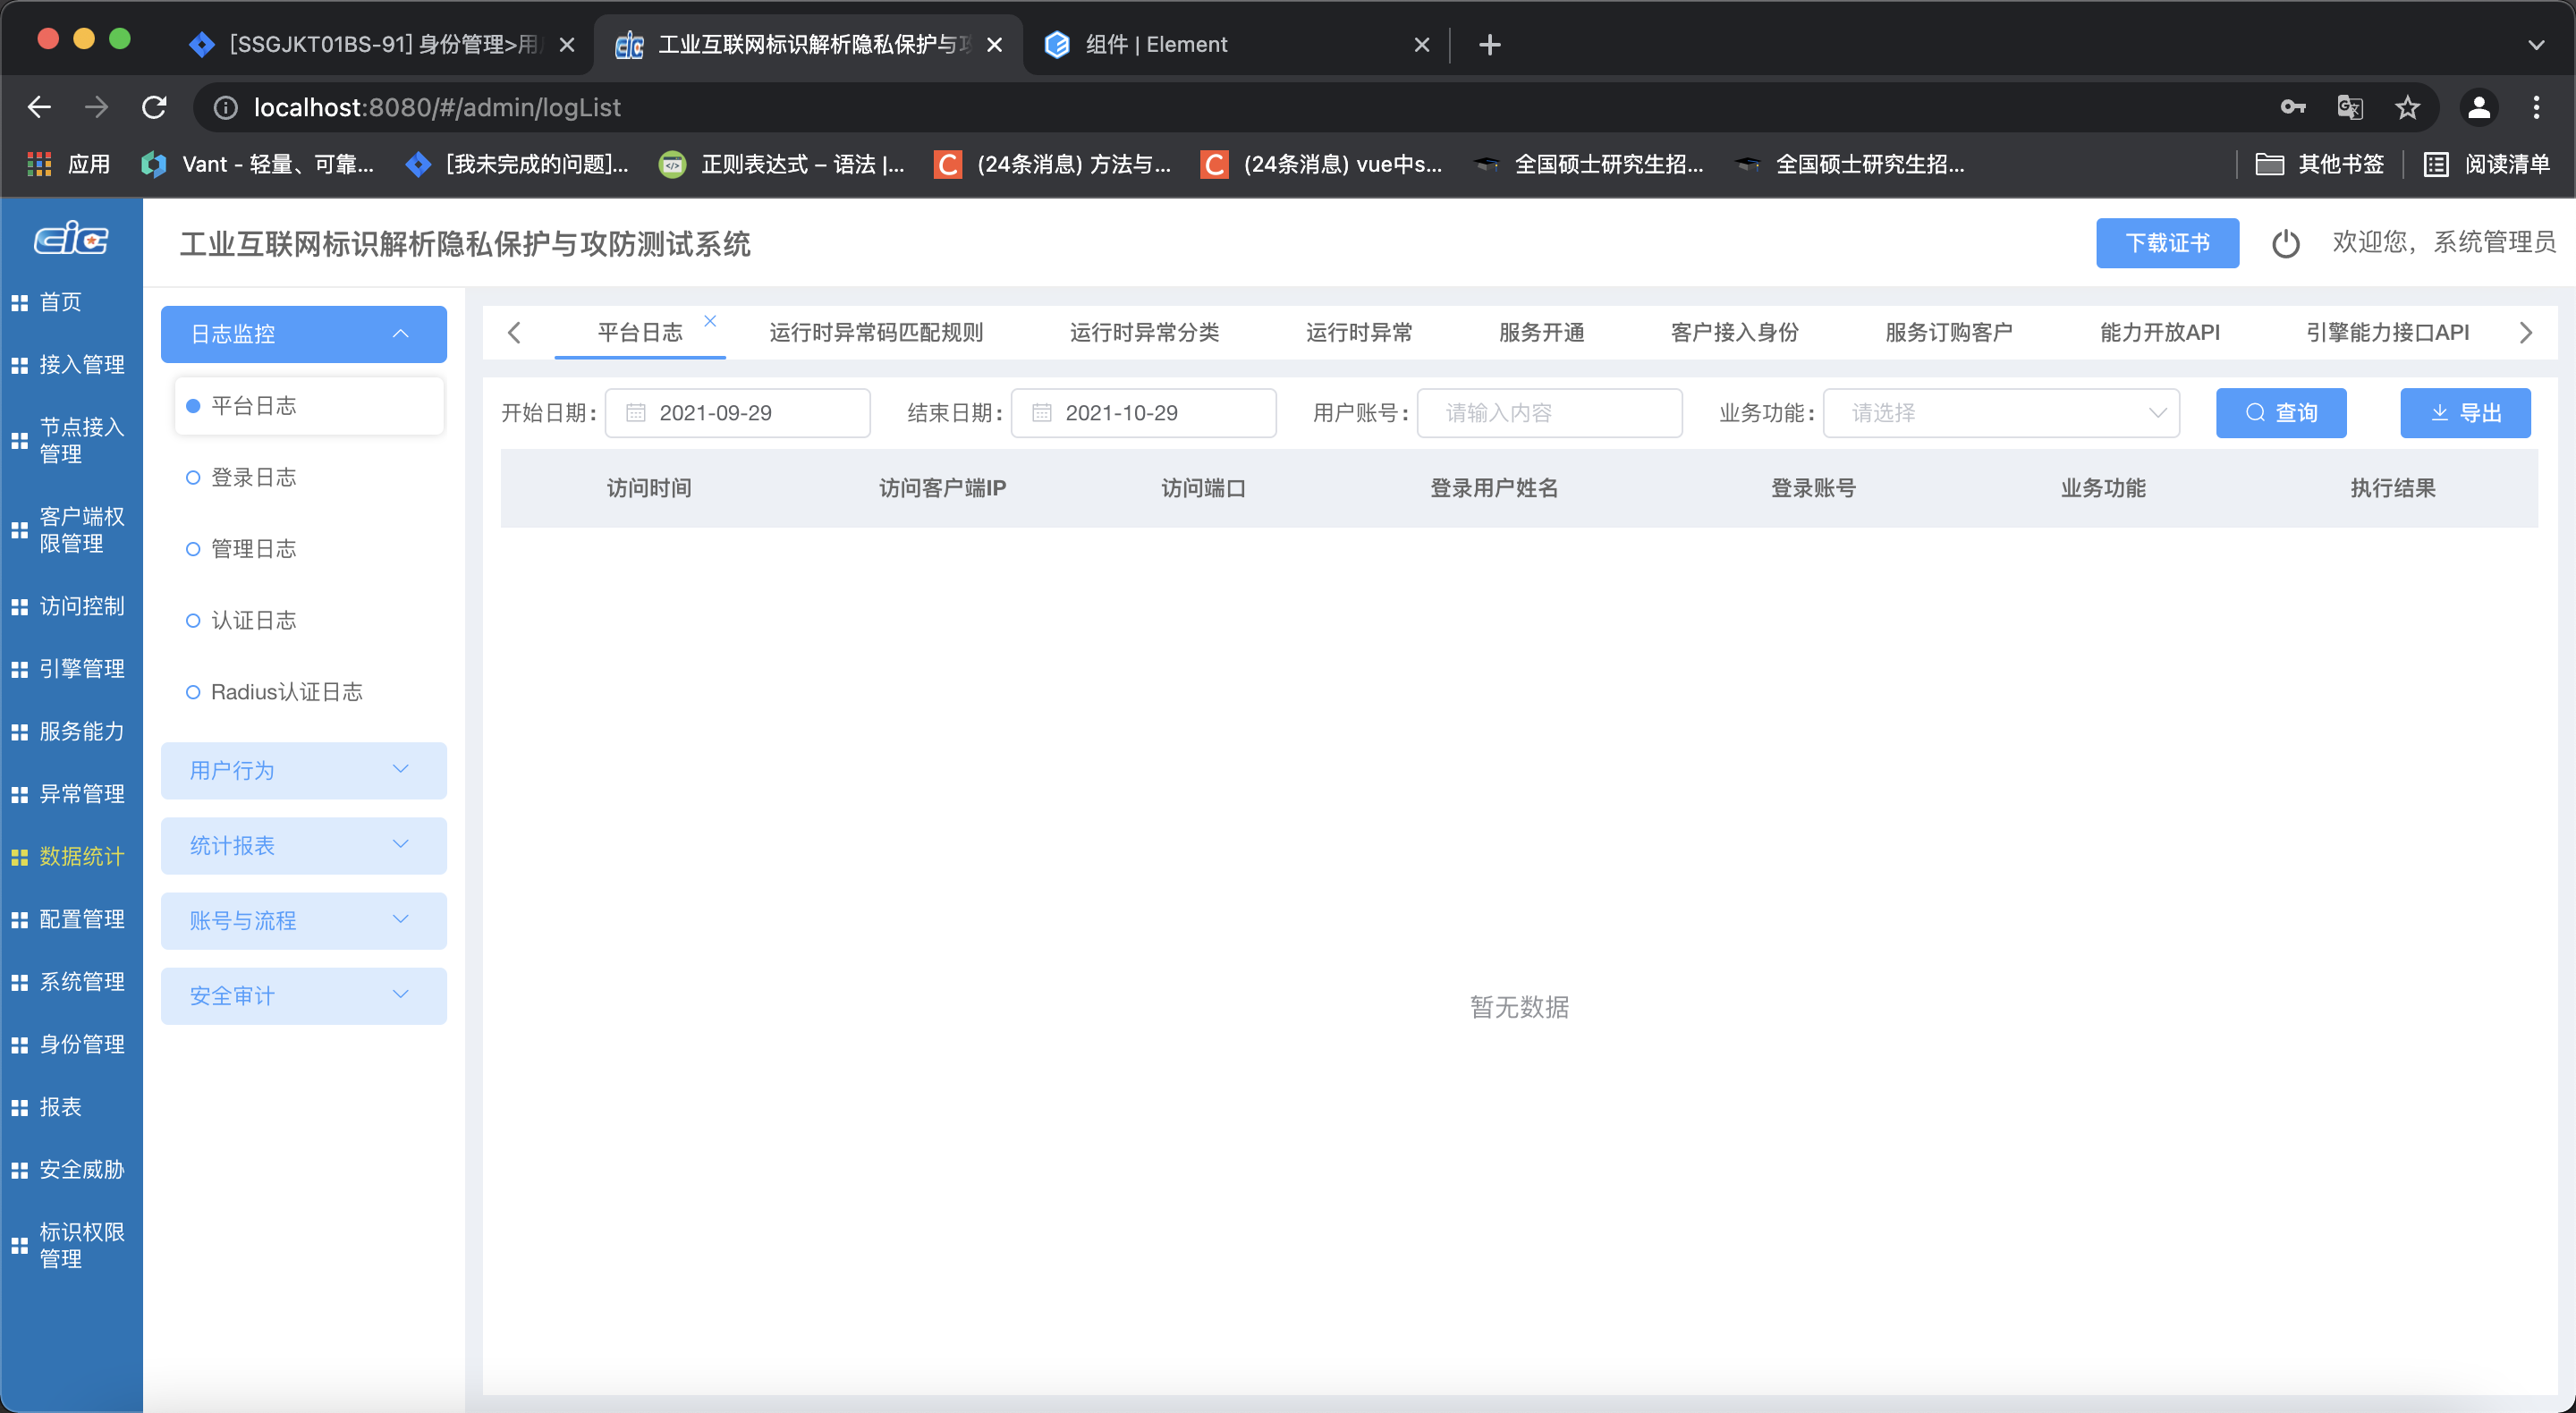Open the 其他书签 bookmarks folder
Screen dimensions: 2576x1413
tap(2320, 164)
